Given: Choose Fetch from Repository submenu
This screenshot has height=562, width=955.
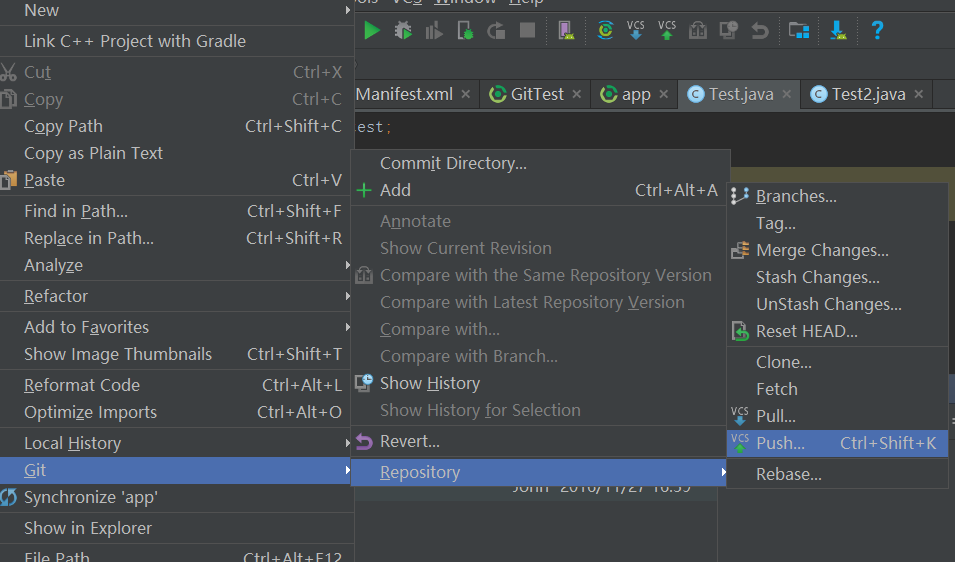Looking at the screenshot, I should click(837, 389).
